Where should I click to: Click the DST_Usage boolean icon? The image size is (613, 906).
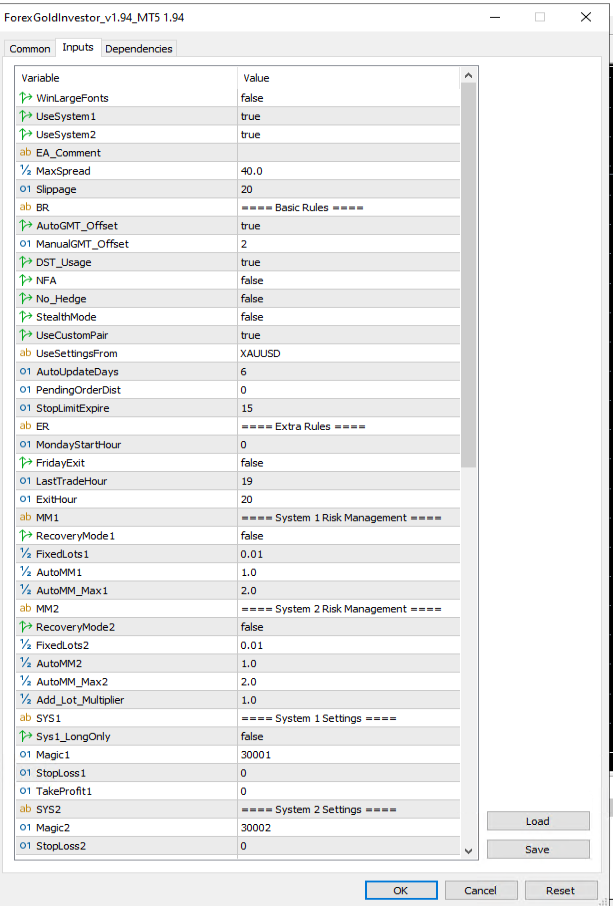[x=25, y=262]
